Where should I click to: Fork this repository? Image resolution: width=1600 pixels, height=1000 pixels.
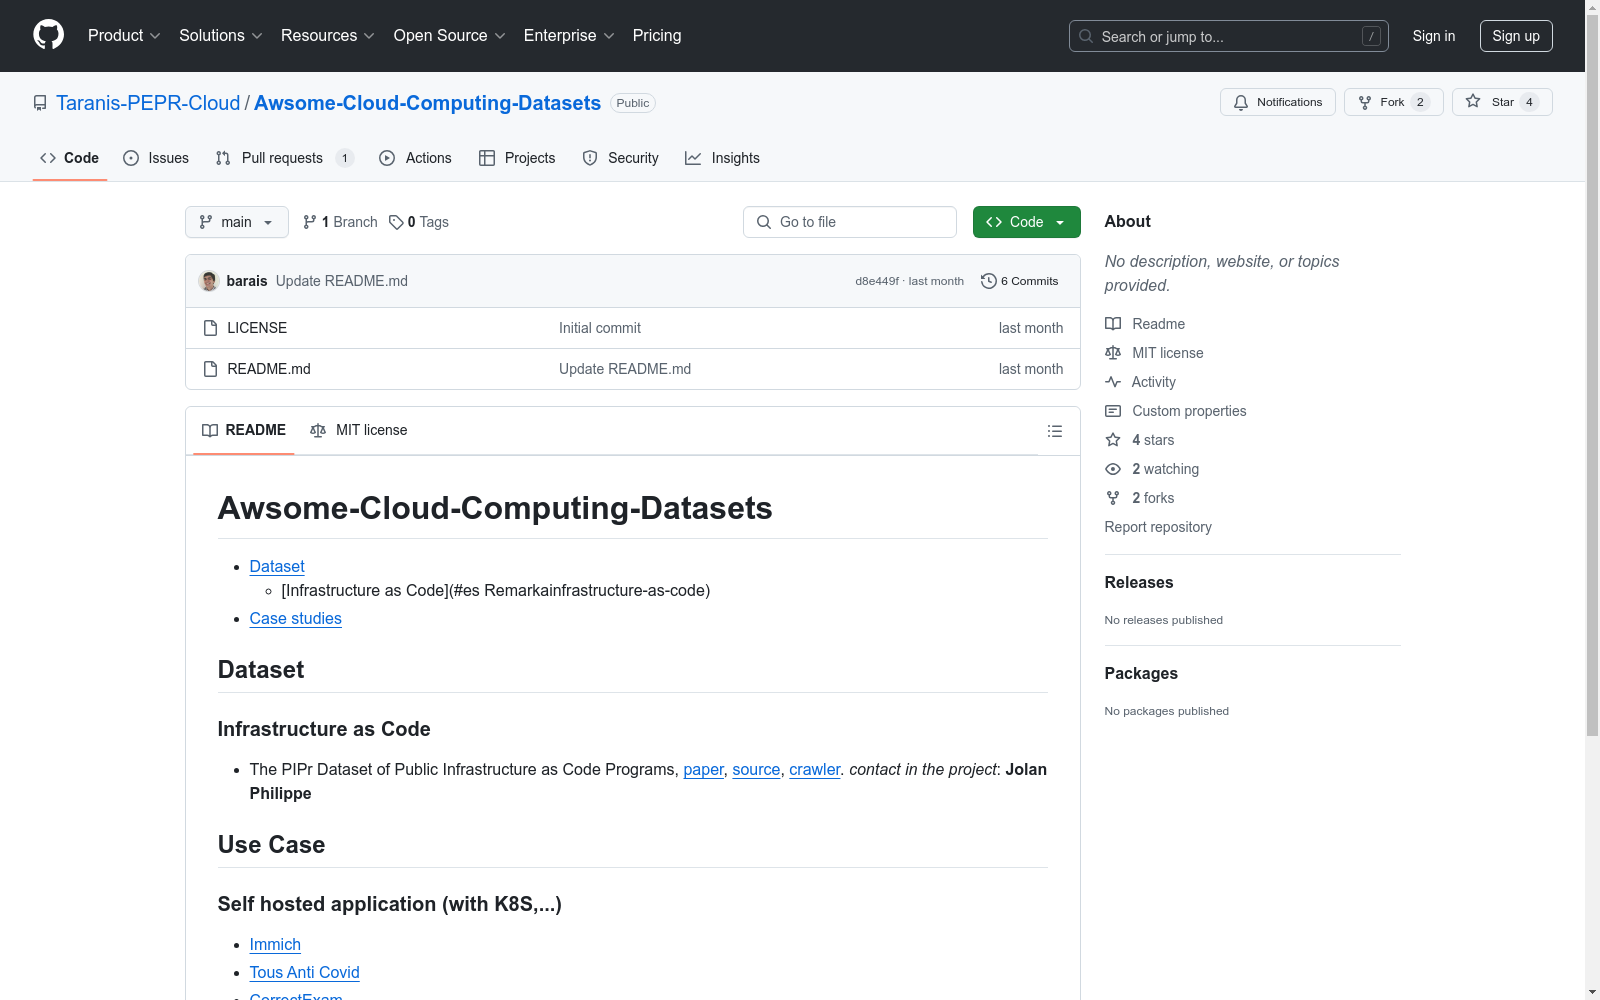[x=1393, y=102]
